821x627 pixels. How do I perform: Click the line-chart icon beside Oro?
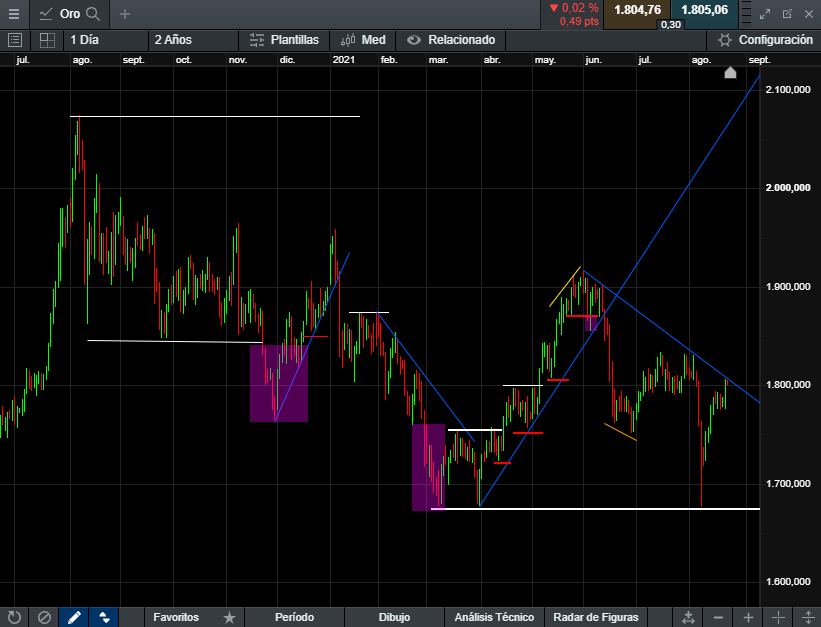(x=46, y=14)
